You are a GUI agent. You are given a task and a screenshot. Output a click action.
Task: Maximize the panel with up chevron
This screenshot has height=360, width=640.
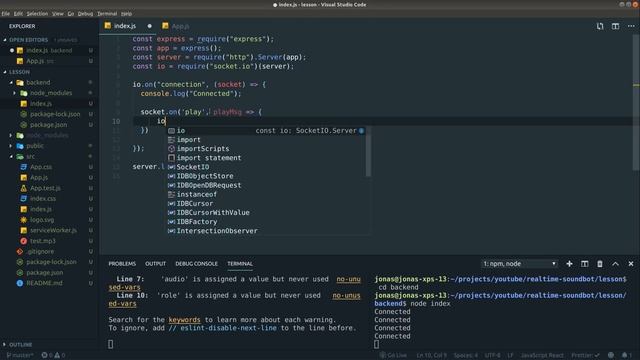[615, 264]
